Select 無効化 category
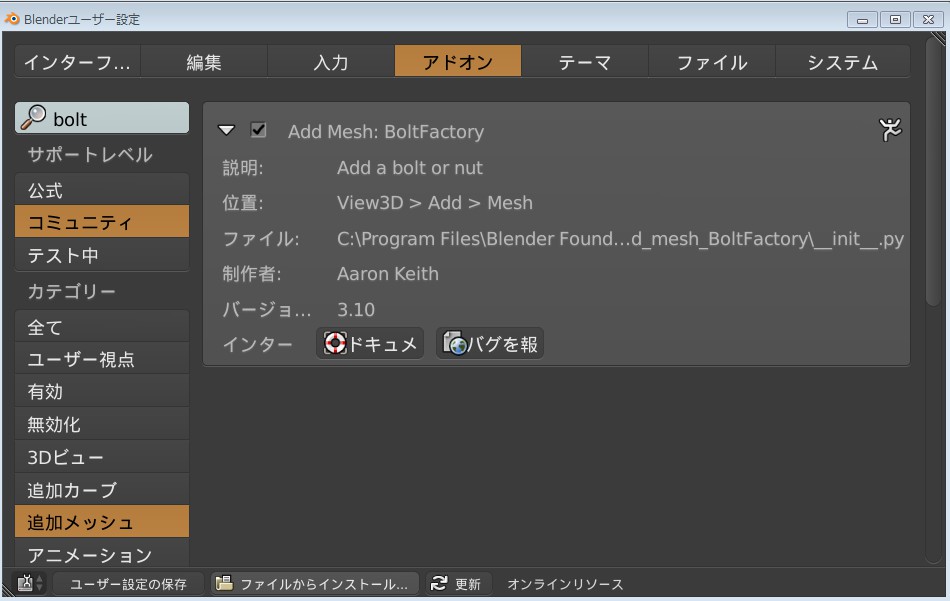The height and width of the screenshot is (601, 950). pos(102,423)
